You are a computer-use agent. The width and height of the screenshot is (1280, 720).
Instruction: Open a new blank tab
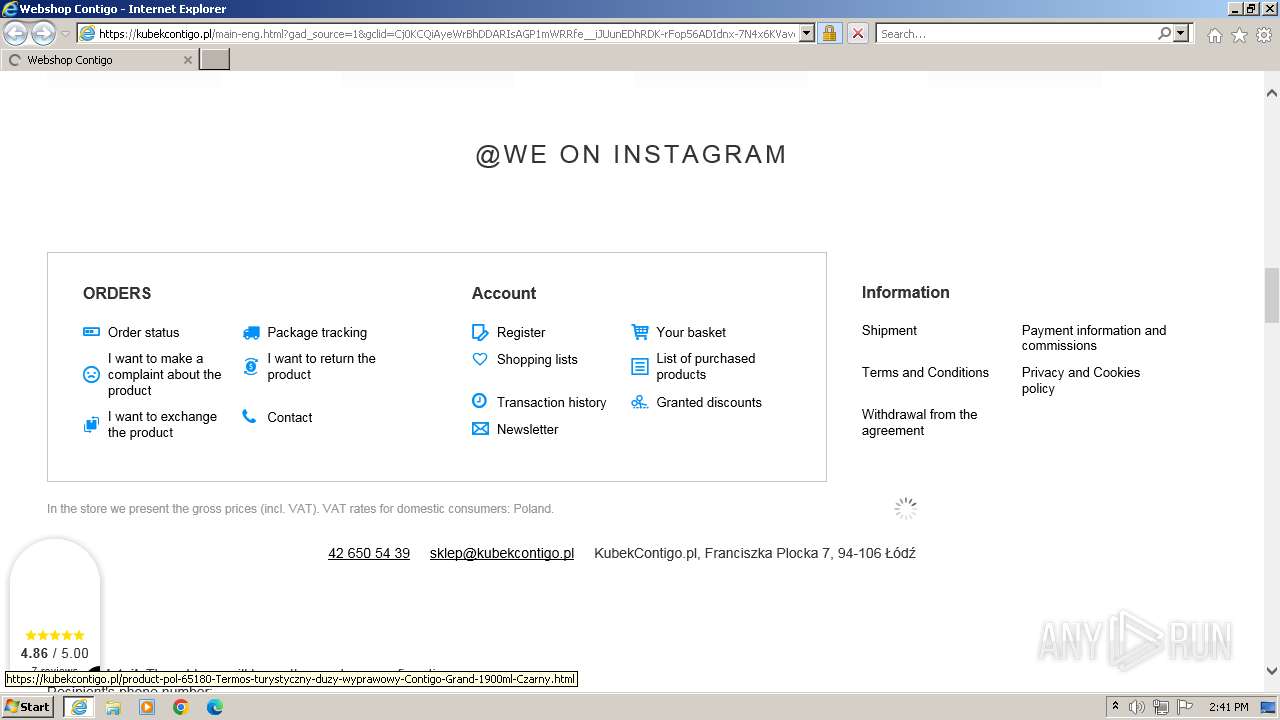pos(215,60)
